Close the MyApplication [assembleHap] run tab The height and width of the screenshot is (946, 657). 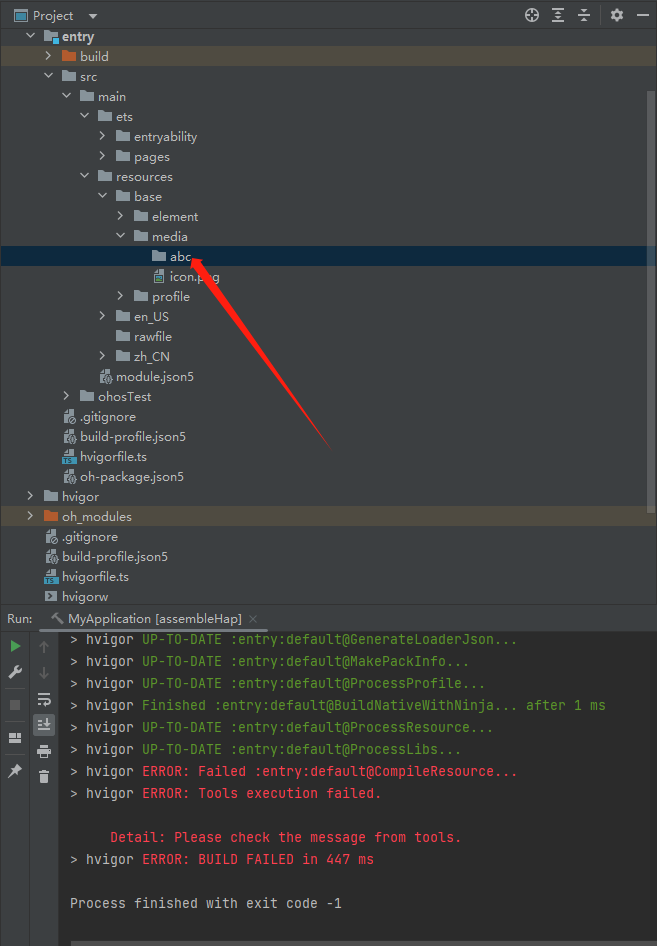(253, 619)
